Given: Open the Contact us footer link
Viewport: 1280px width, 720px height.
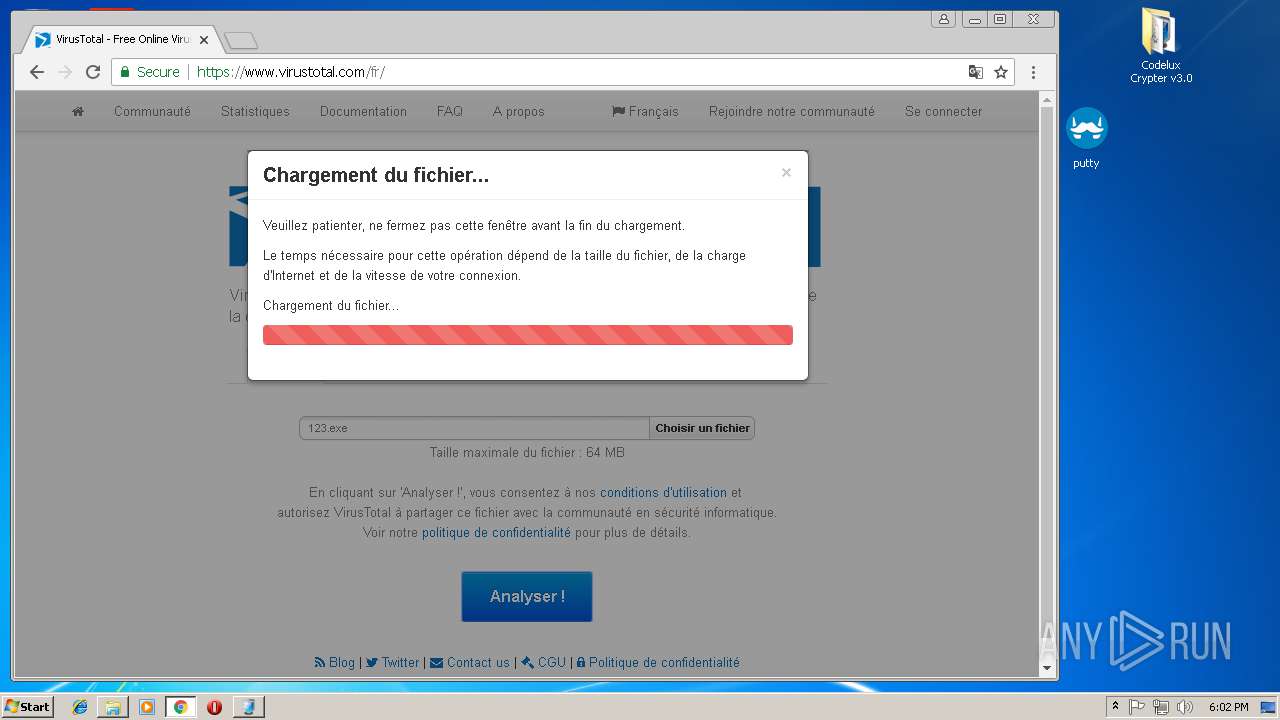Looking at the screenshot, I should coord(470,663).
